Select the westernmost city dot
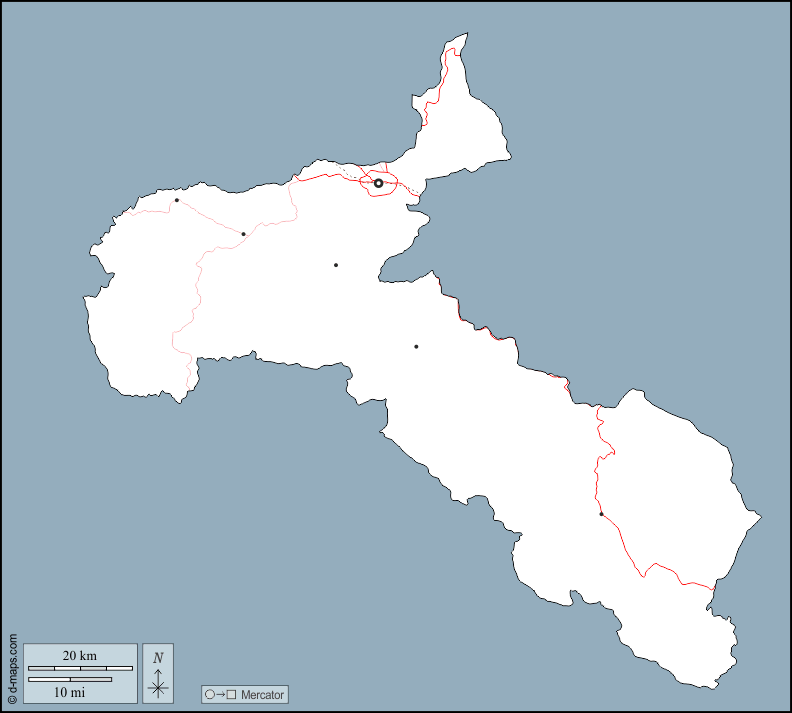792x713 pixels. (177, 200)
